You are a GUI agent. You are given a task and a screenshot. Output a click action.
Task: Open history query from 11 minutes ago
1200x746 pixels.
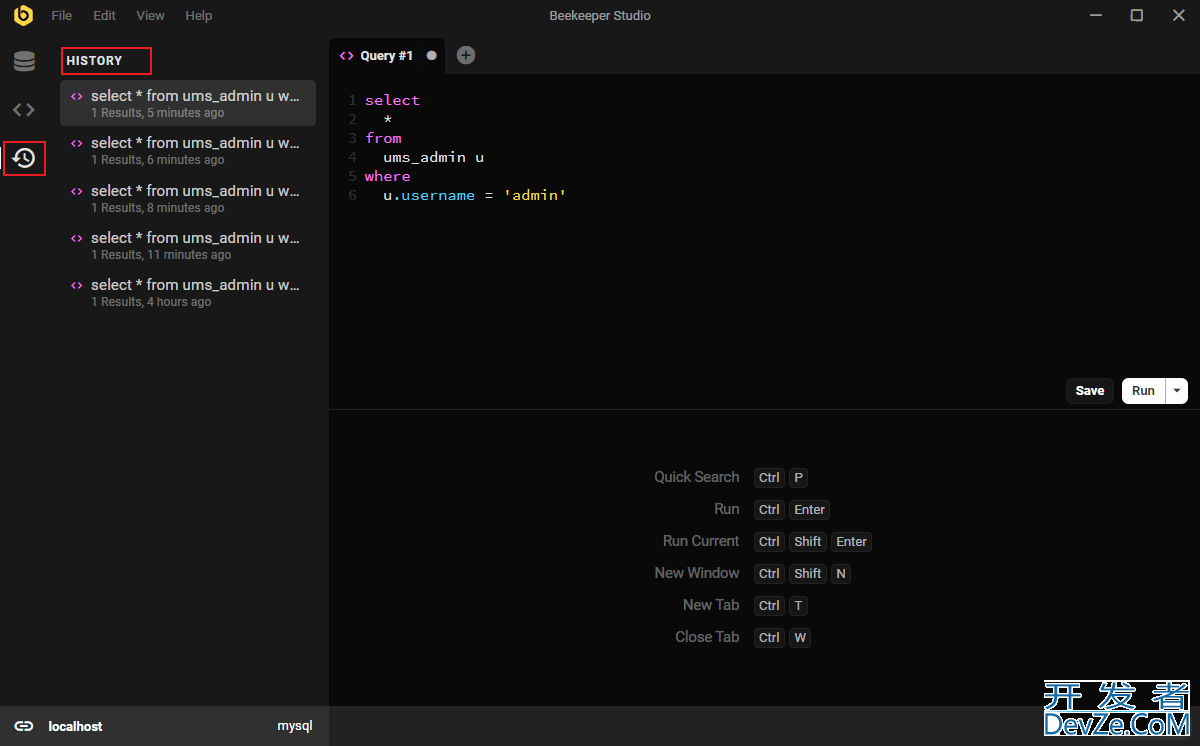pyautogui.click(x=188, y=245)
